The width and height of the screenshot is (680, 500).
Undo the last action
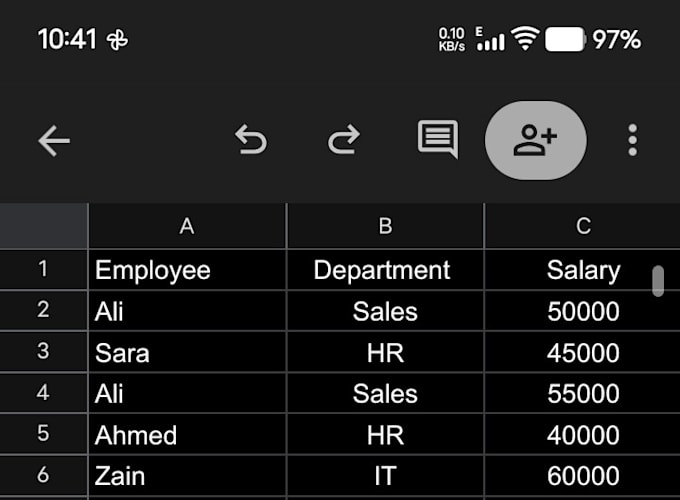251,140
